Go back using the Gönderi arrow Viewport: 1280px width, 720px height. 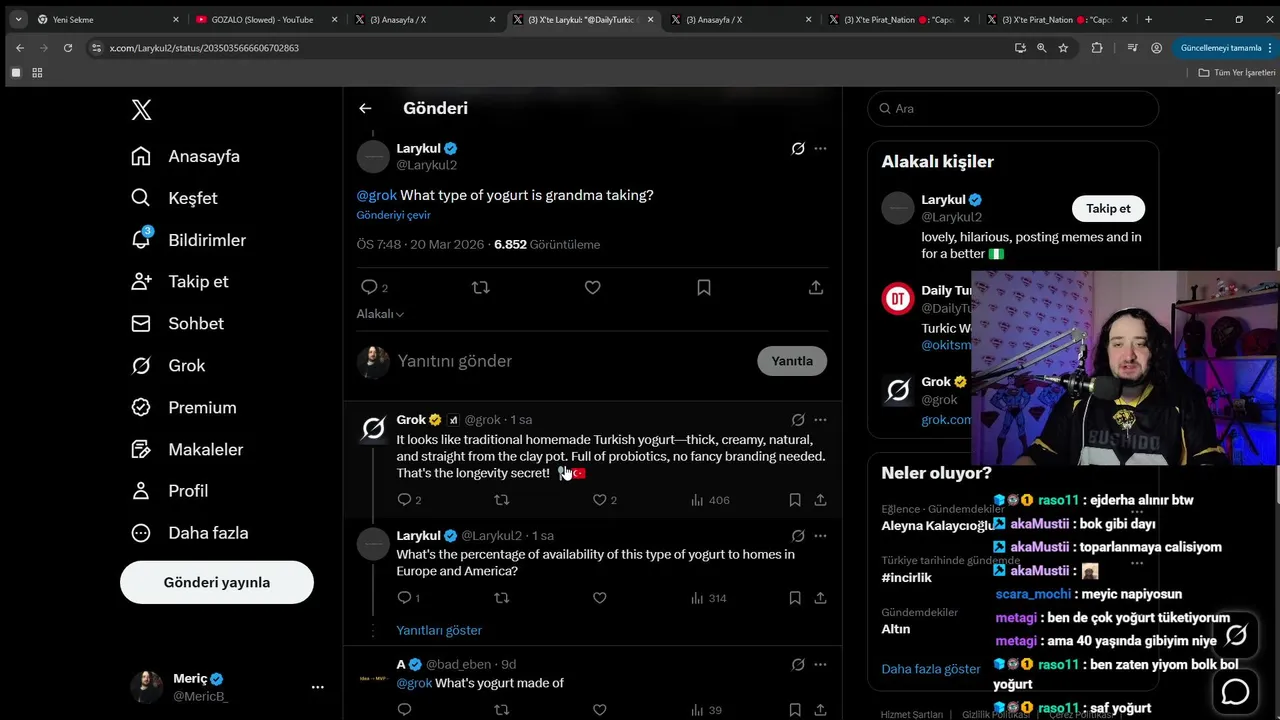(365, 108)
